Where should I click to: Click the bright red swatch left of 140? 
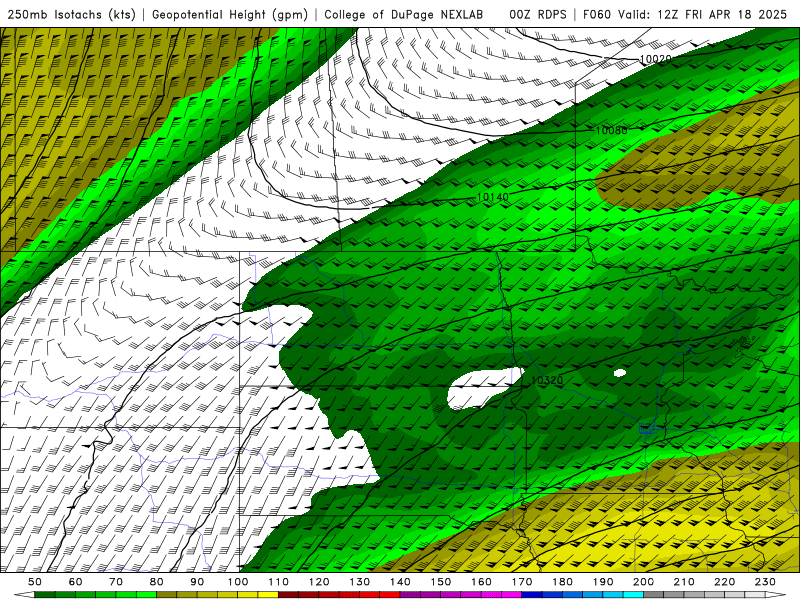pos(390,595)
